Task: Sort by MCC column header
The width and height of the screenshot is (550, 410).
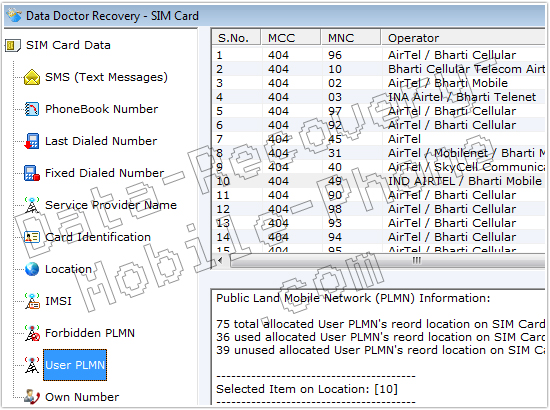Action: (x=291, y=38)
